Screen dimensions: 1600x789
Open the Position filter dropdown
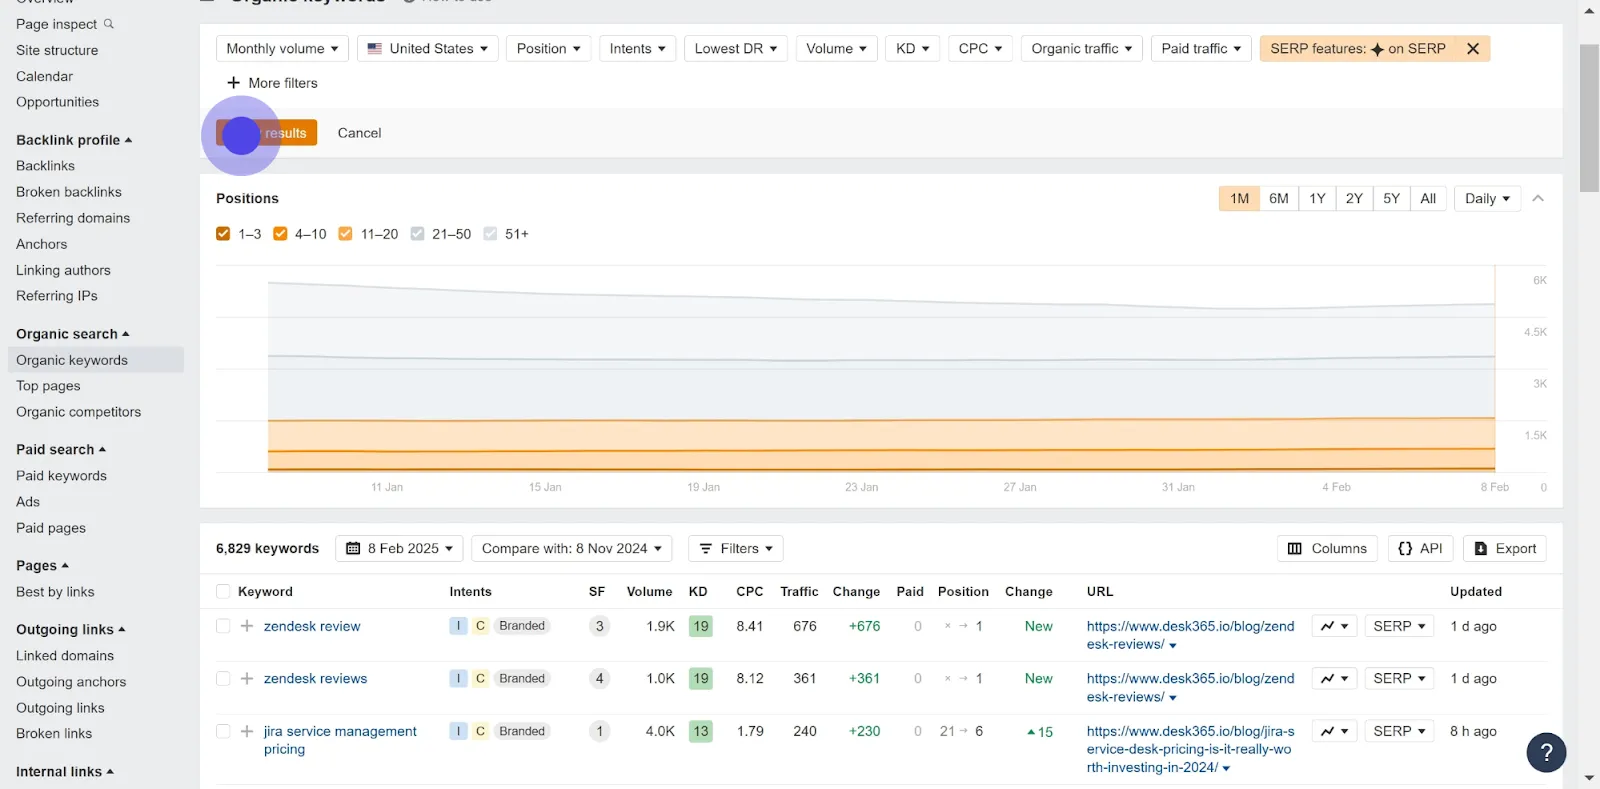548,48
